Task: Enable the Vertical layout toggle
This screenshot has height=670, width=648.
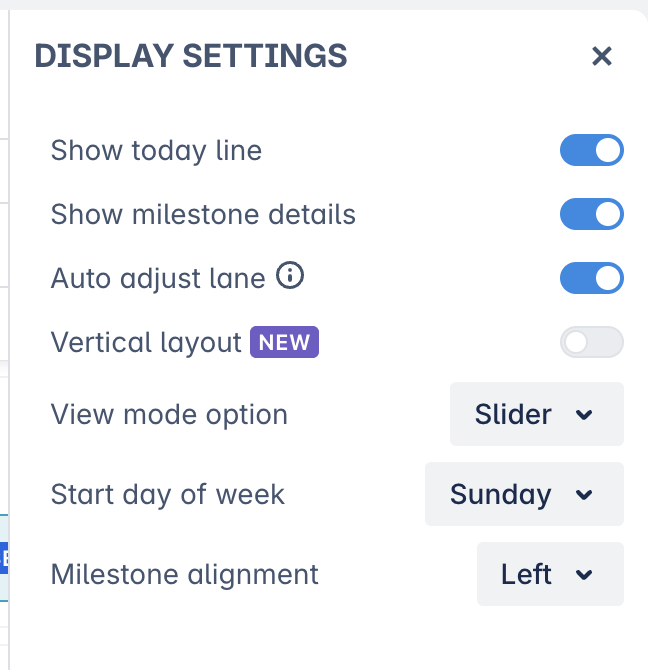Action: coord(591,342)
